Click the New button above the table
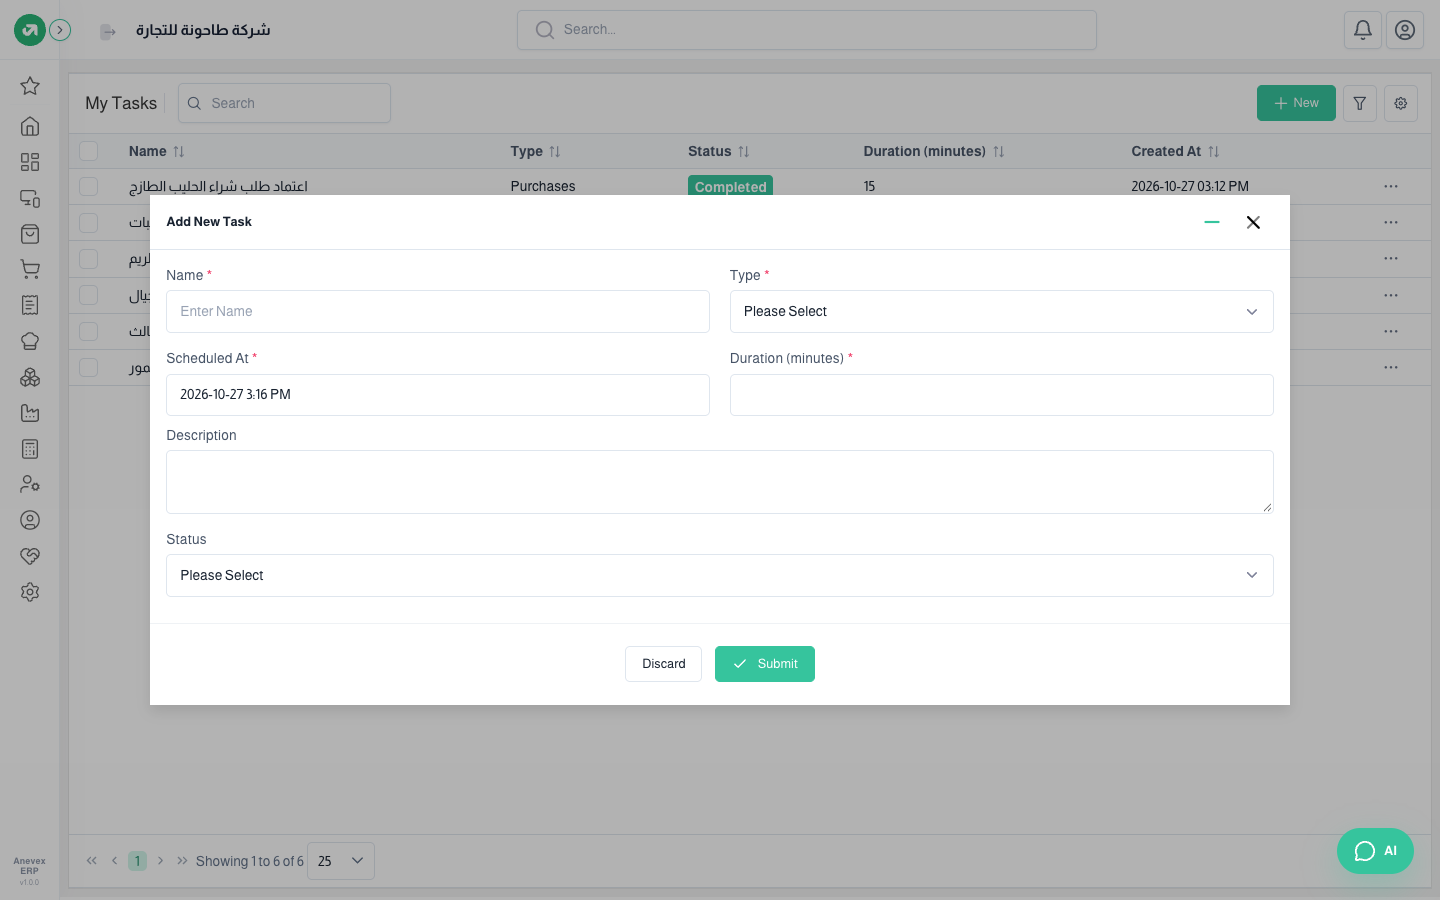 point(1296,103)
